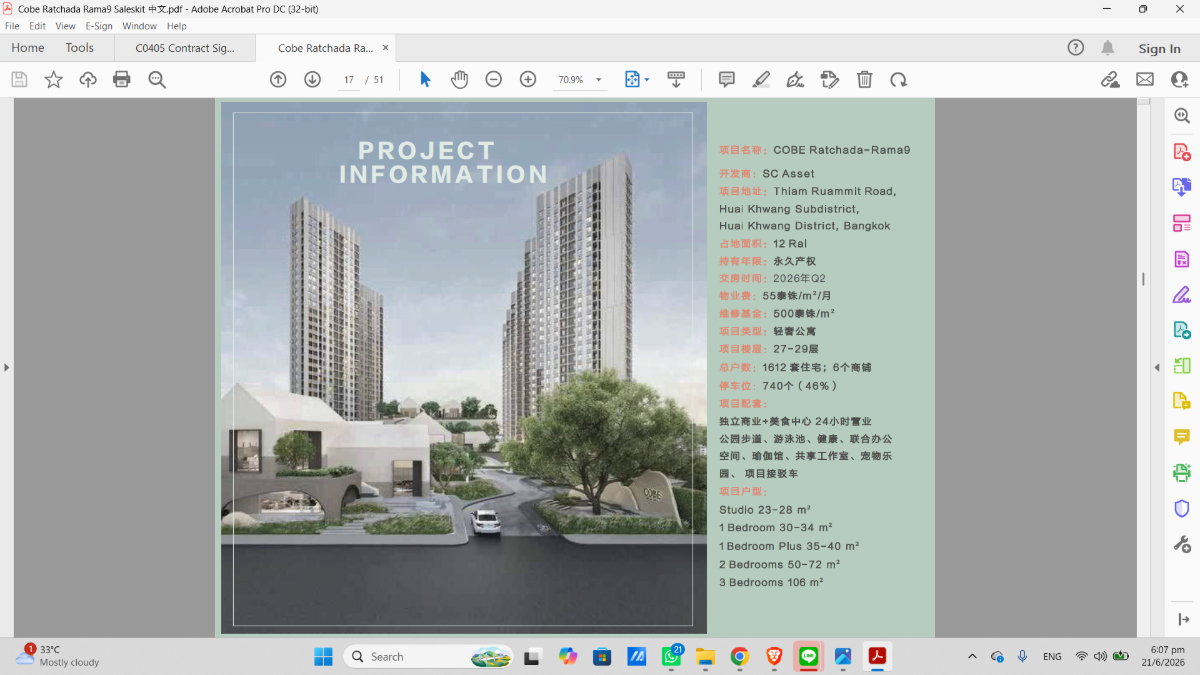1200x675 pixels.
Task: Click the scrolling mode keyboard icon
Action: click(676, 80)
